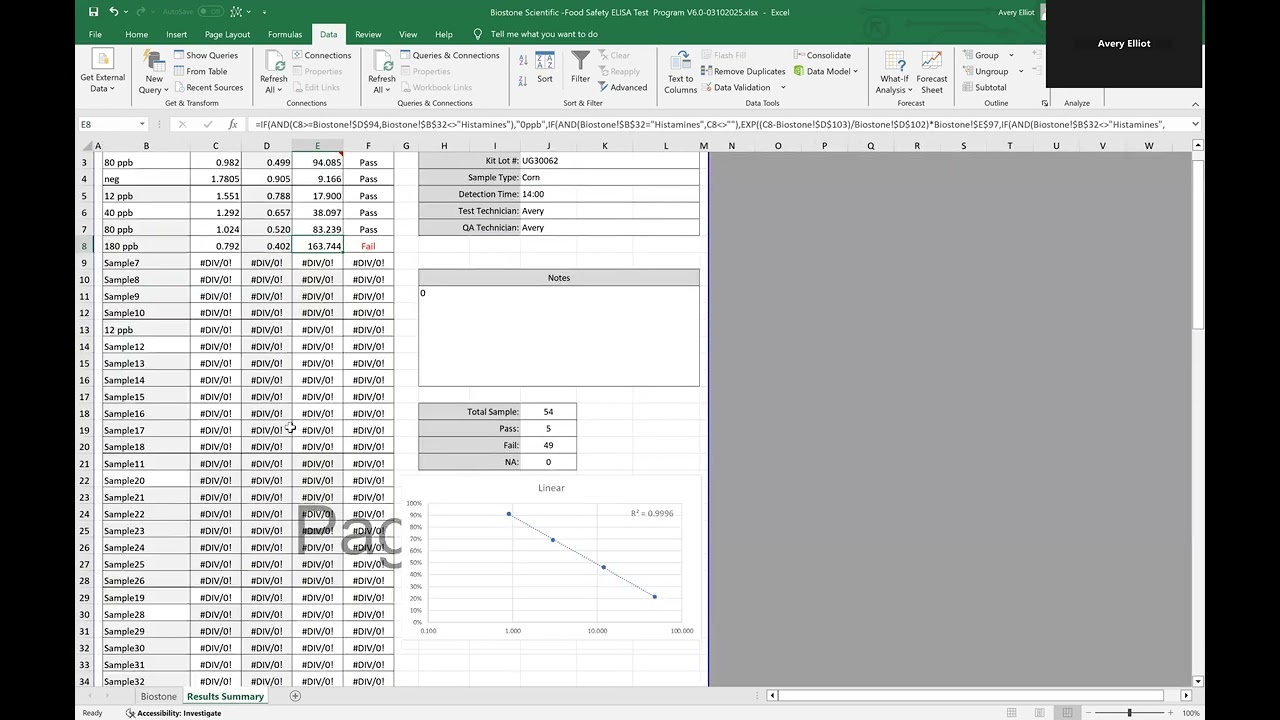Open the Data Validation dropdown arrow
Screen dimensions: 1280x720
[x=783, y=87]
